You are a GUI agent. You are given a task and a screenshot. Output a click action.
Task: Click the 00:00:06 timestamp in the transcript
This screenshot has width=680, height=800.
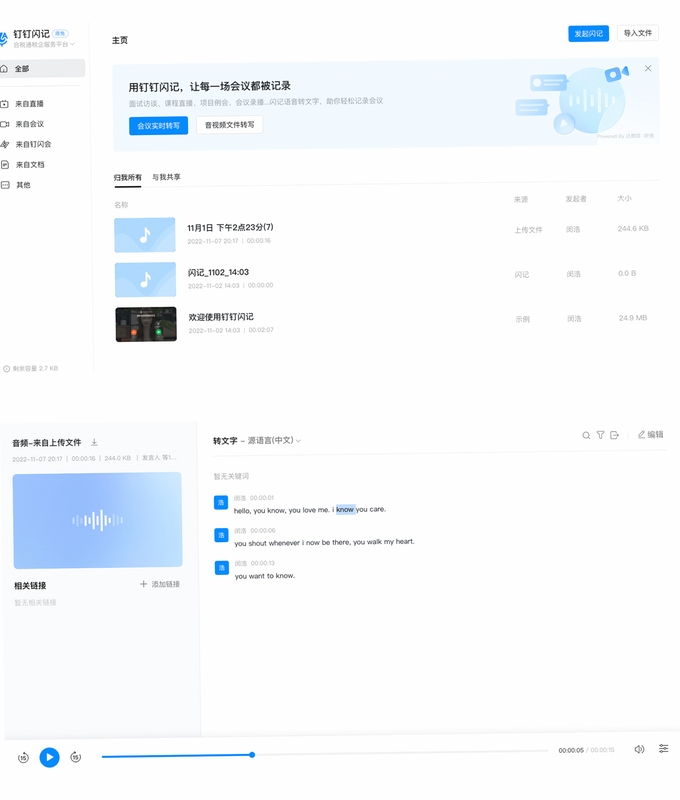tap(263, 530)
